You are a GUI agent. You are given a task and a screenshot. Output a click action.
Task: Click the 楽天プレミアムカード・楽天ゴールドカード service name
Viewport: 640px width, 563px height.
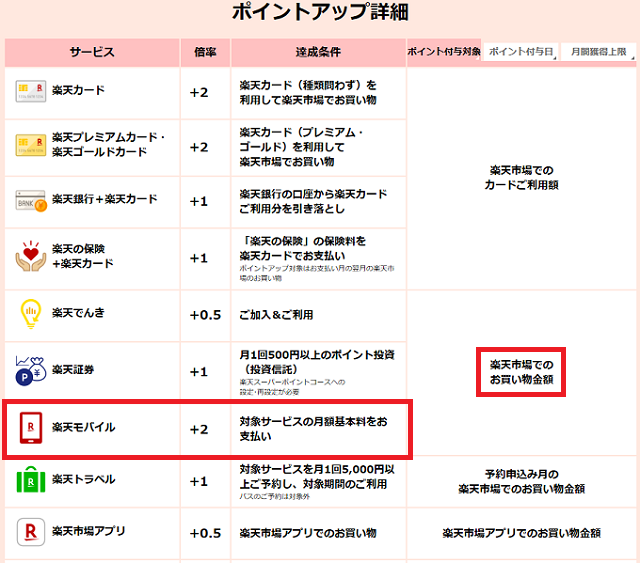coord(108,145)
